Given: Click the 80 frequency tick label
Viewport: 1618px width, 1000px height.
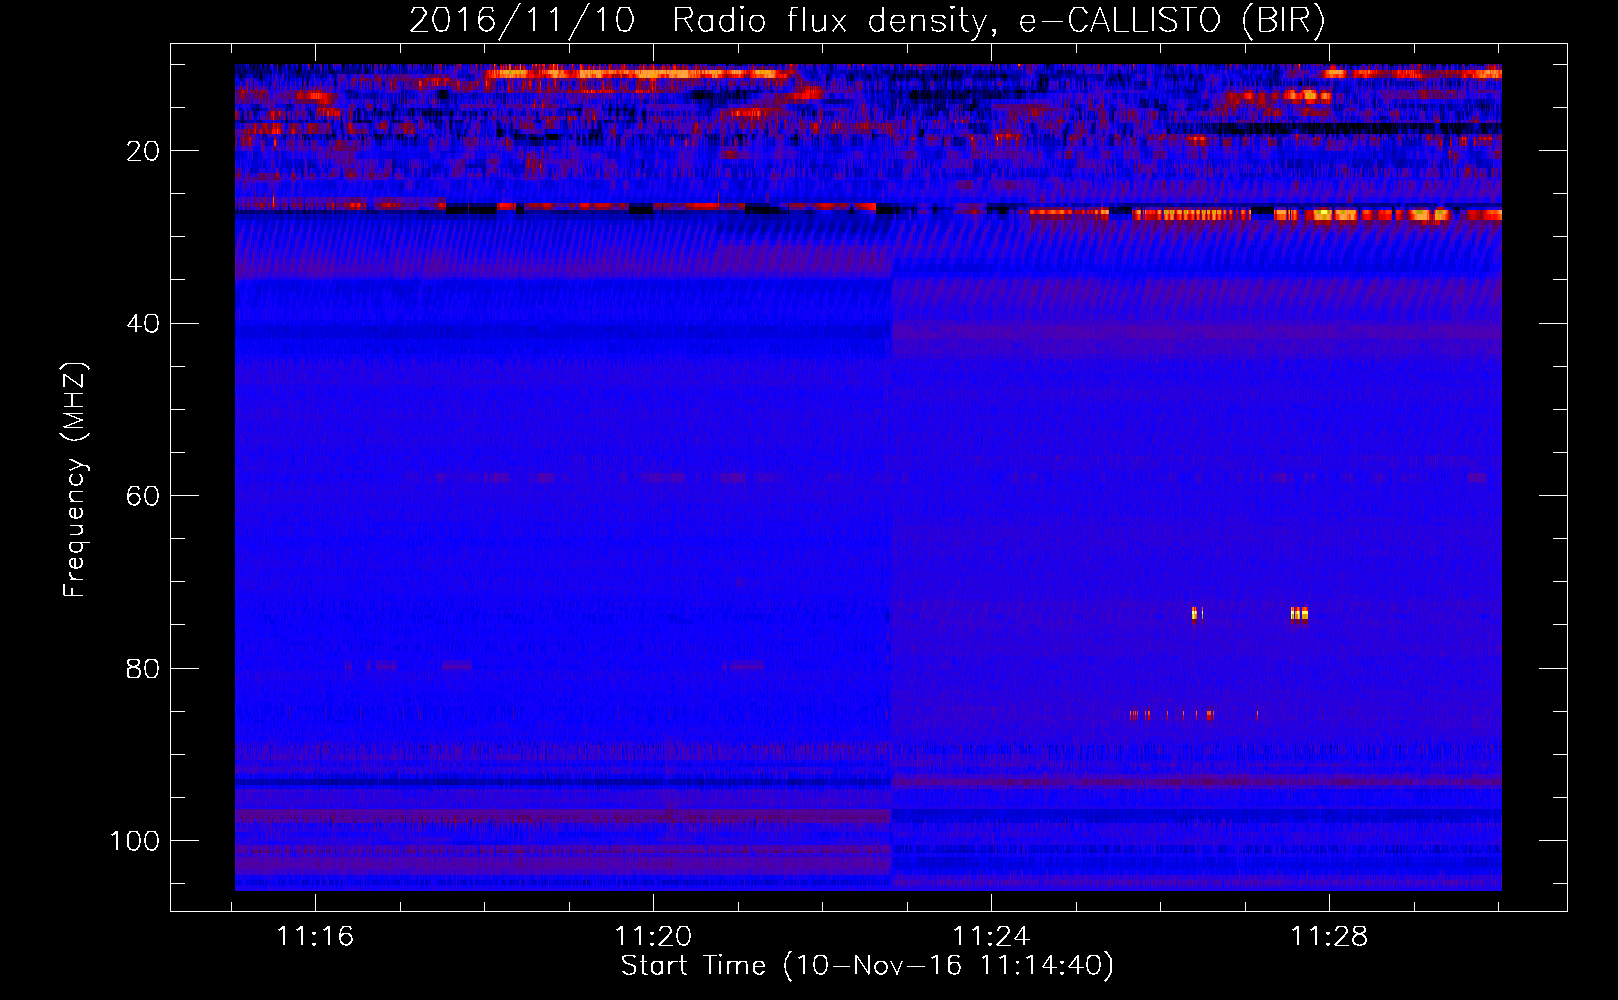Looking at the screenshot, I should tap(143, 669).
